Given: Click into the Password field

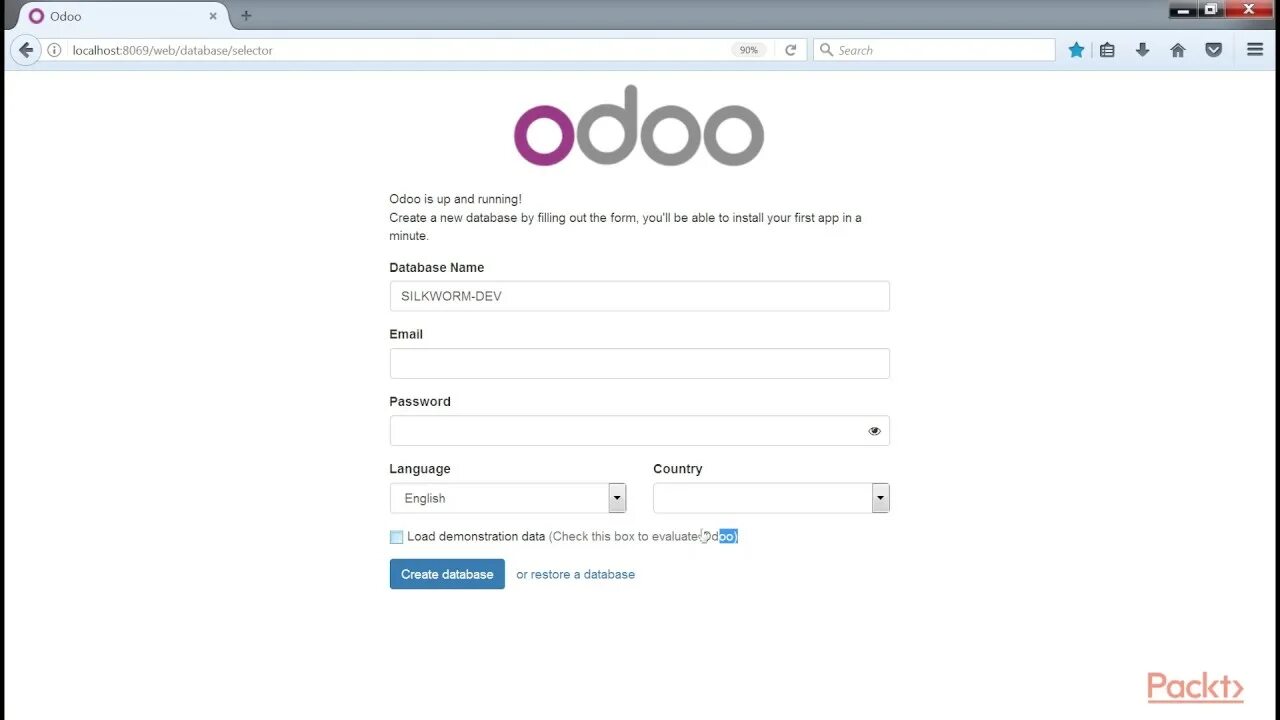Looking at the screenshot, I should (639, 431).
